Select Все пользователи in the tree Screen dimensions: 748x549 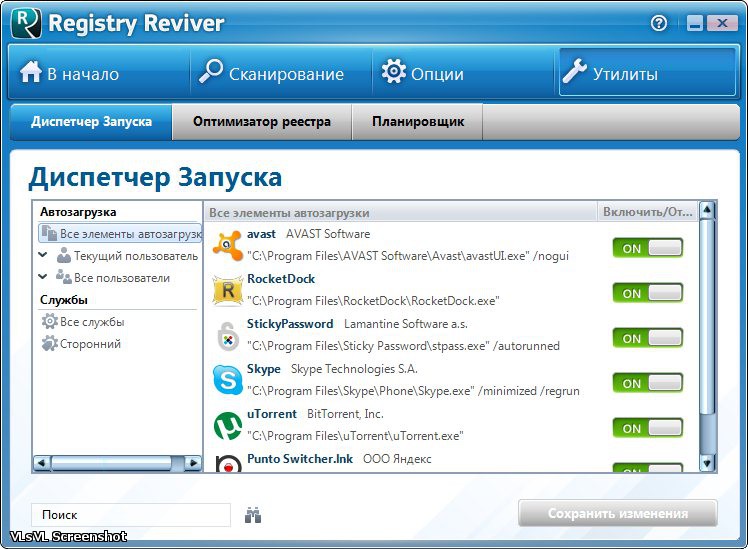pos(122,278)
